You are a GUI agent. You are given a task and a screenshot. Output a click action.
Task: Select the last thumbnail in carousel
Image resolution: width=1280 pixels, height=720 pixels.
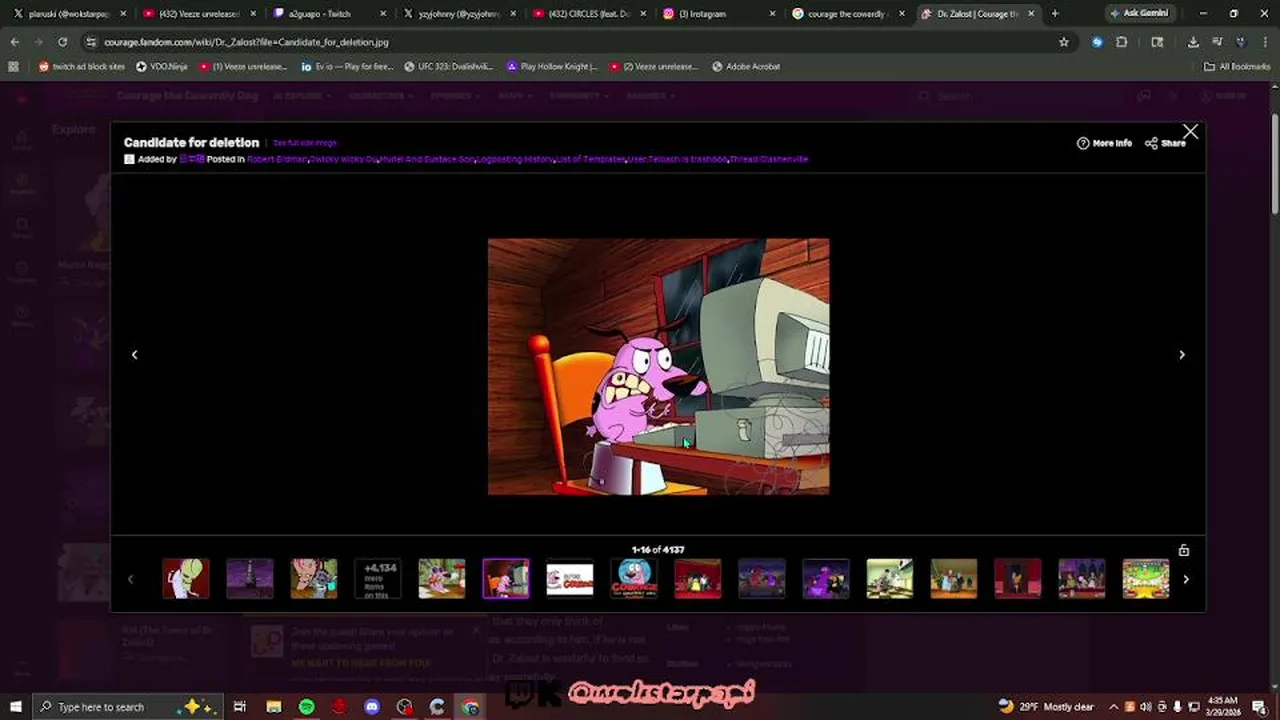coord(1146,579)
